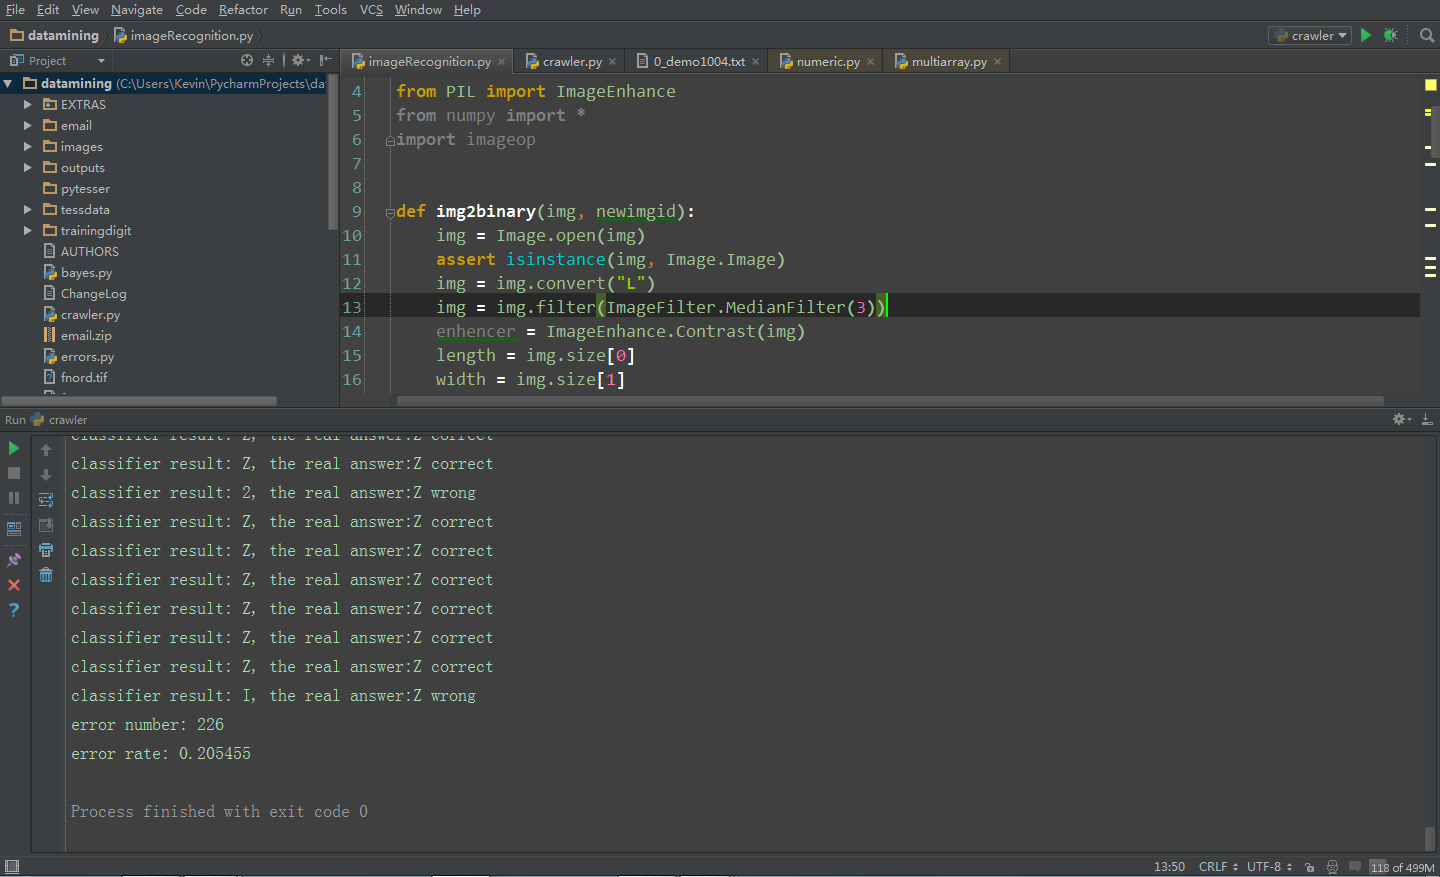Click the red X to close the Run tab

click(x=14, y=585)
